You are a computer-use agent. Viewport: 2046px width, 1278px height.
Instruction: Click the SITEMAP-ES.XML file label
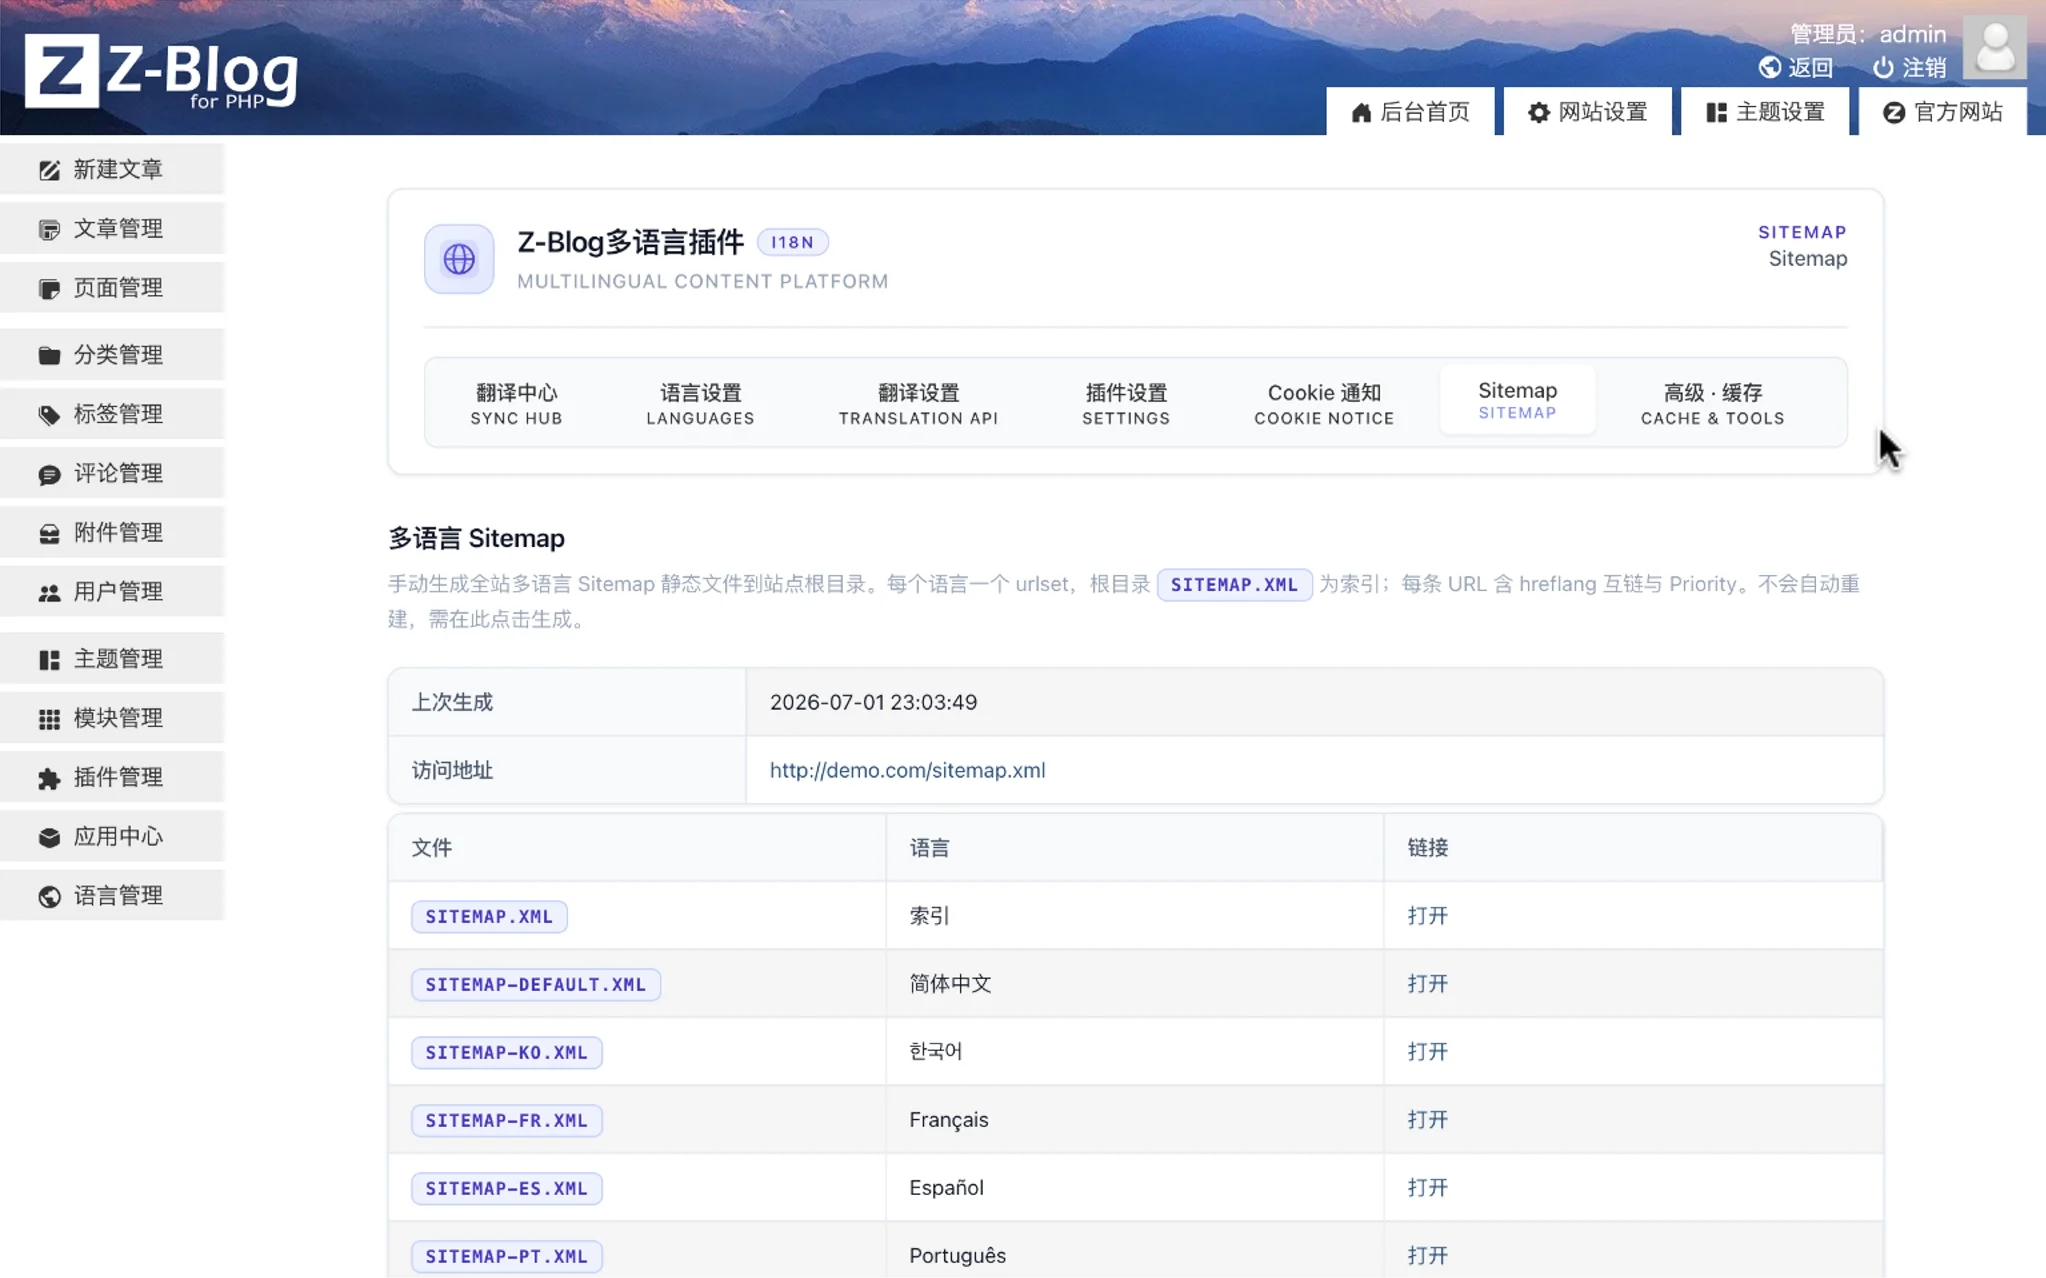click(x=506, y=1189)
